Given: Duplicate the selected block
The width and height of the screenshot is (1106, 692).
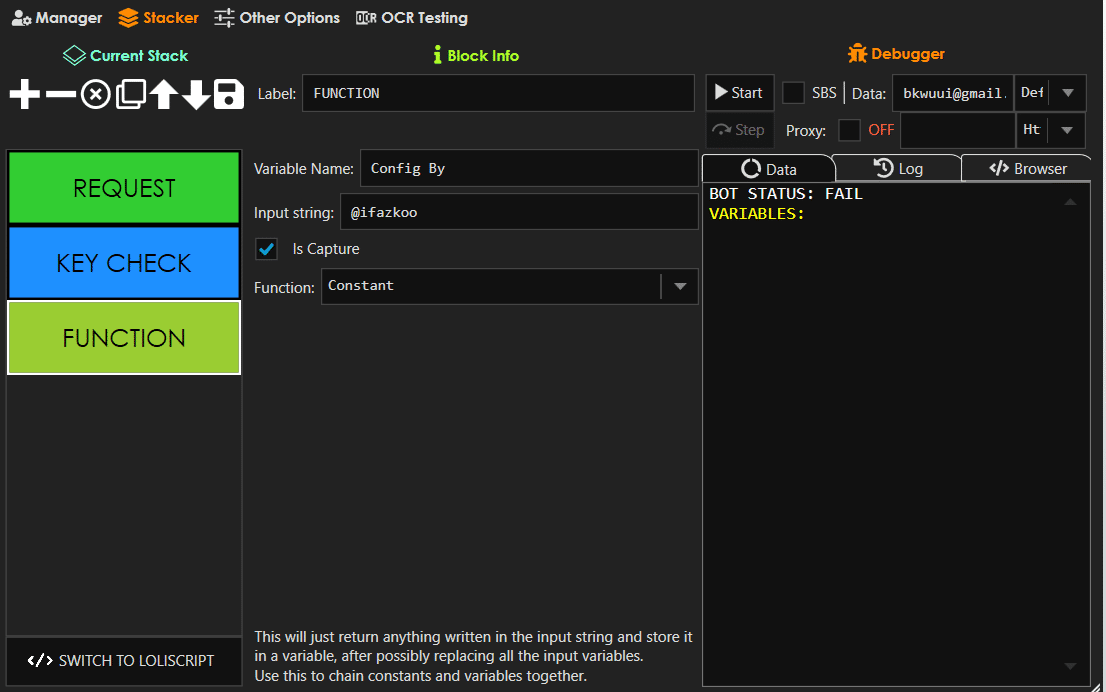Looking at the screenshot, I should pyautogui.click(x=130, y=94).
